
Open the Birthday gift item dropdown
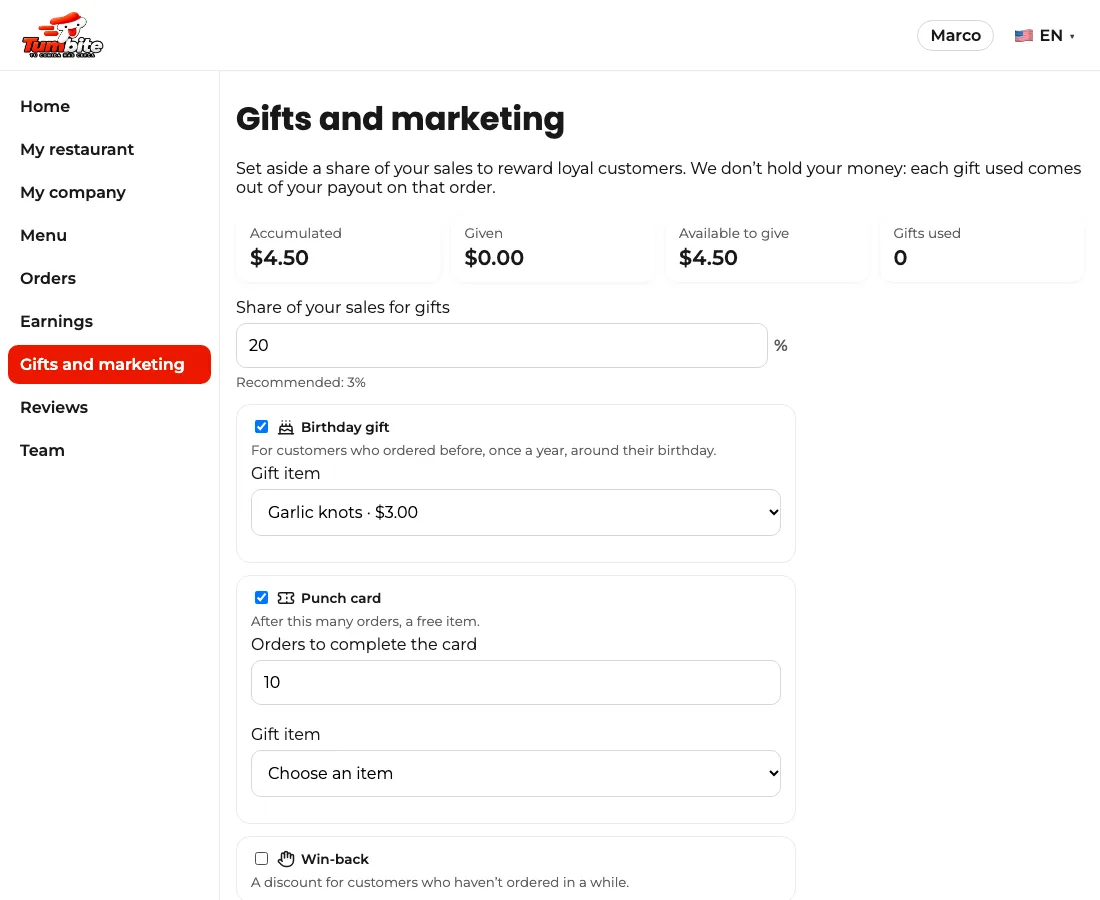(x=516, y=512)
